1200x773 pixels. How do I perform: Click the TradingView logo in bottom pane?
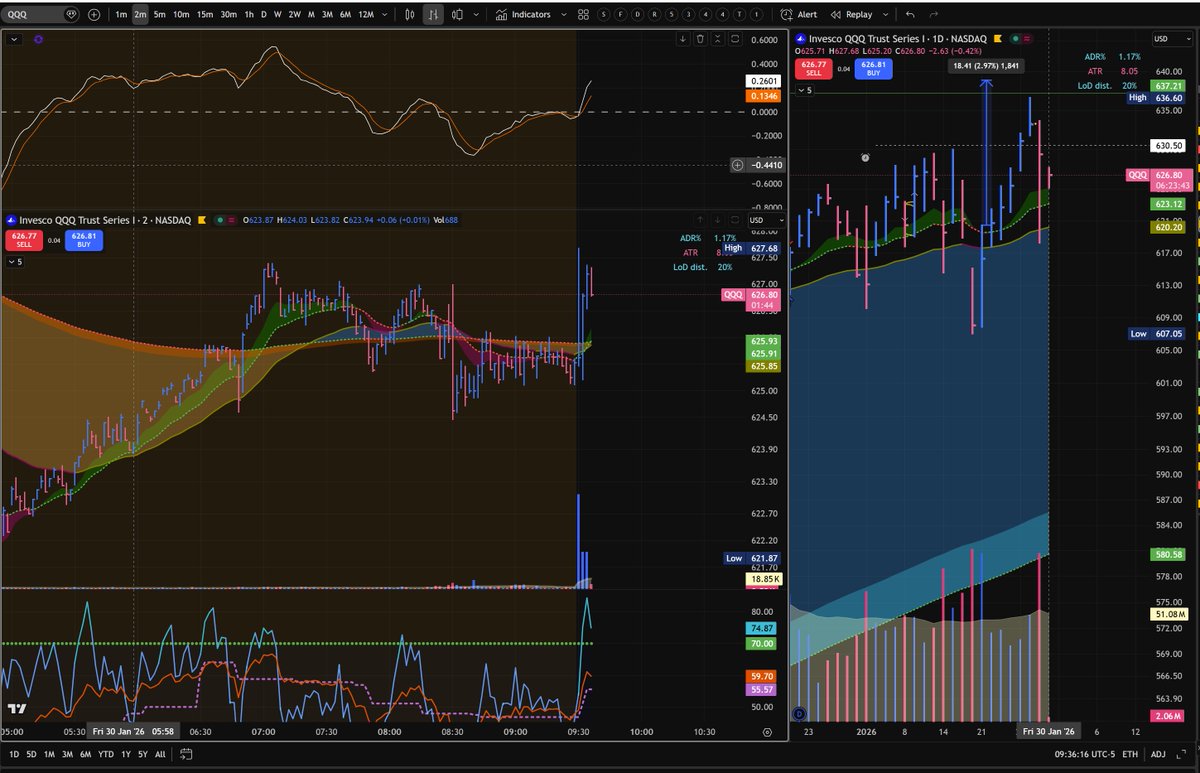(17, 709)
